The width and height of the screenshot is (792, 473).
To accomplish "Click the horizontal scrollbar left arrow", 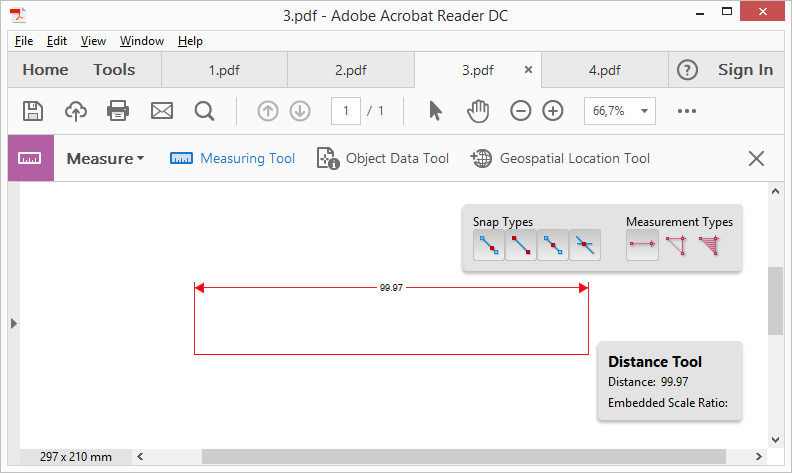I will click(140, 457).
